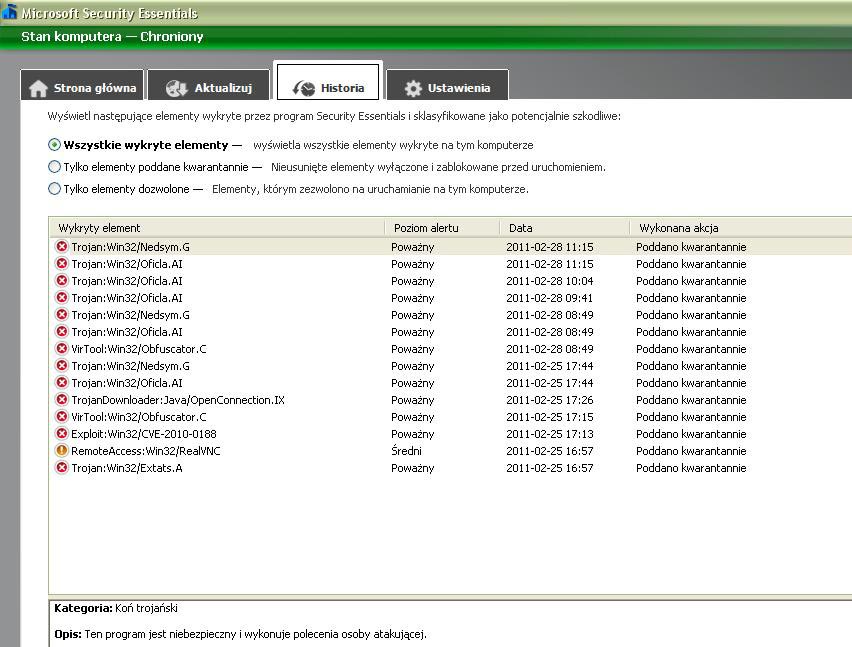Click red alert icon of Oficla.AI at 10:04

(x=62, y=280)
